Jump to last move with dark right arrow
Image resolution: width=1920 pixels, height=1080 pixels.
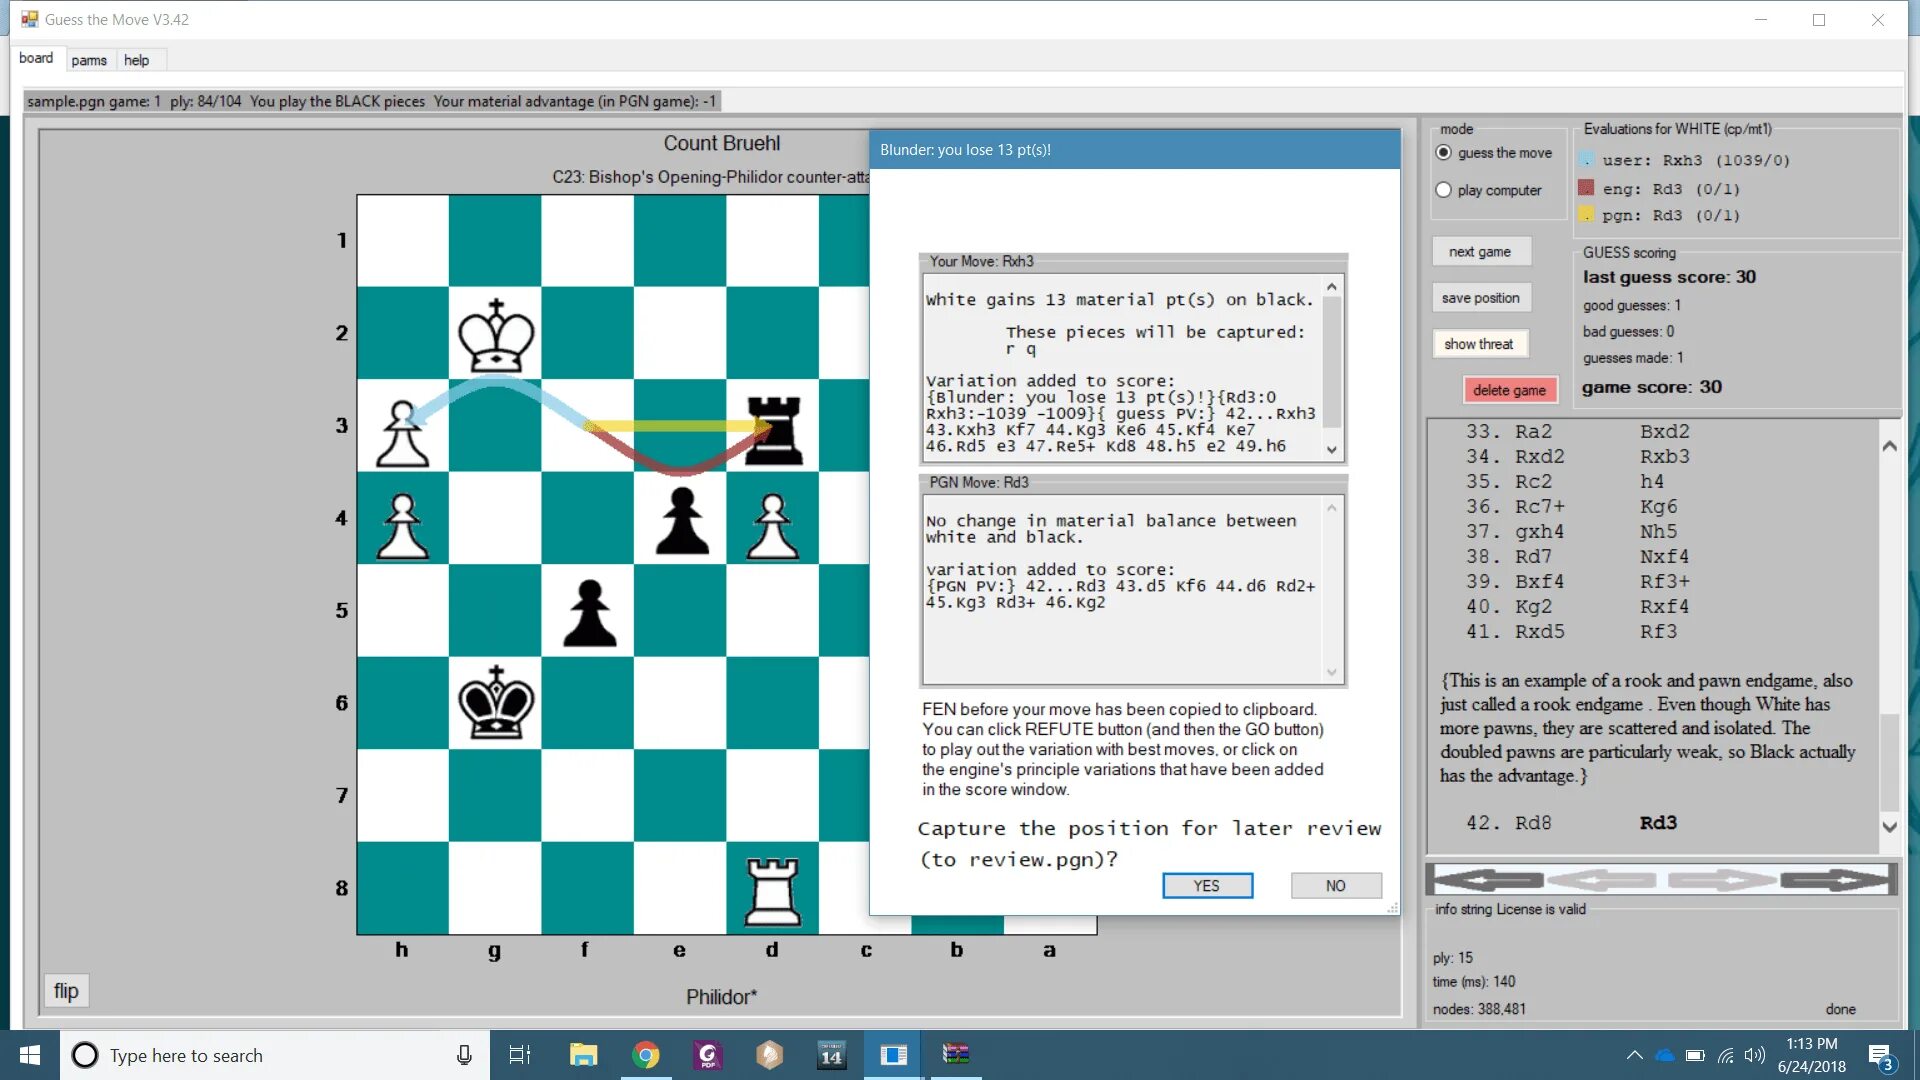coord(1834,880)
